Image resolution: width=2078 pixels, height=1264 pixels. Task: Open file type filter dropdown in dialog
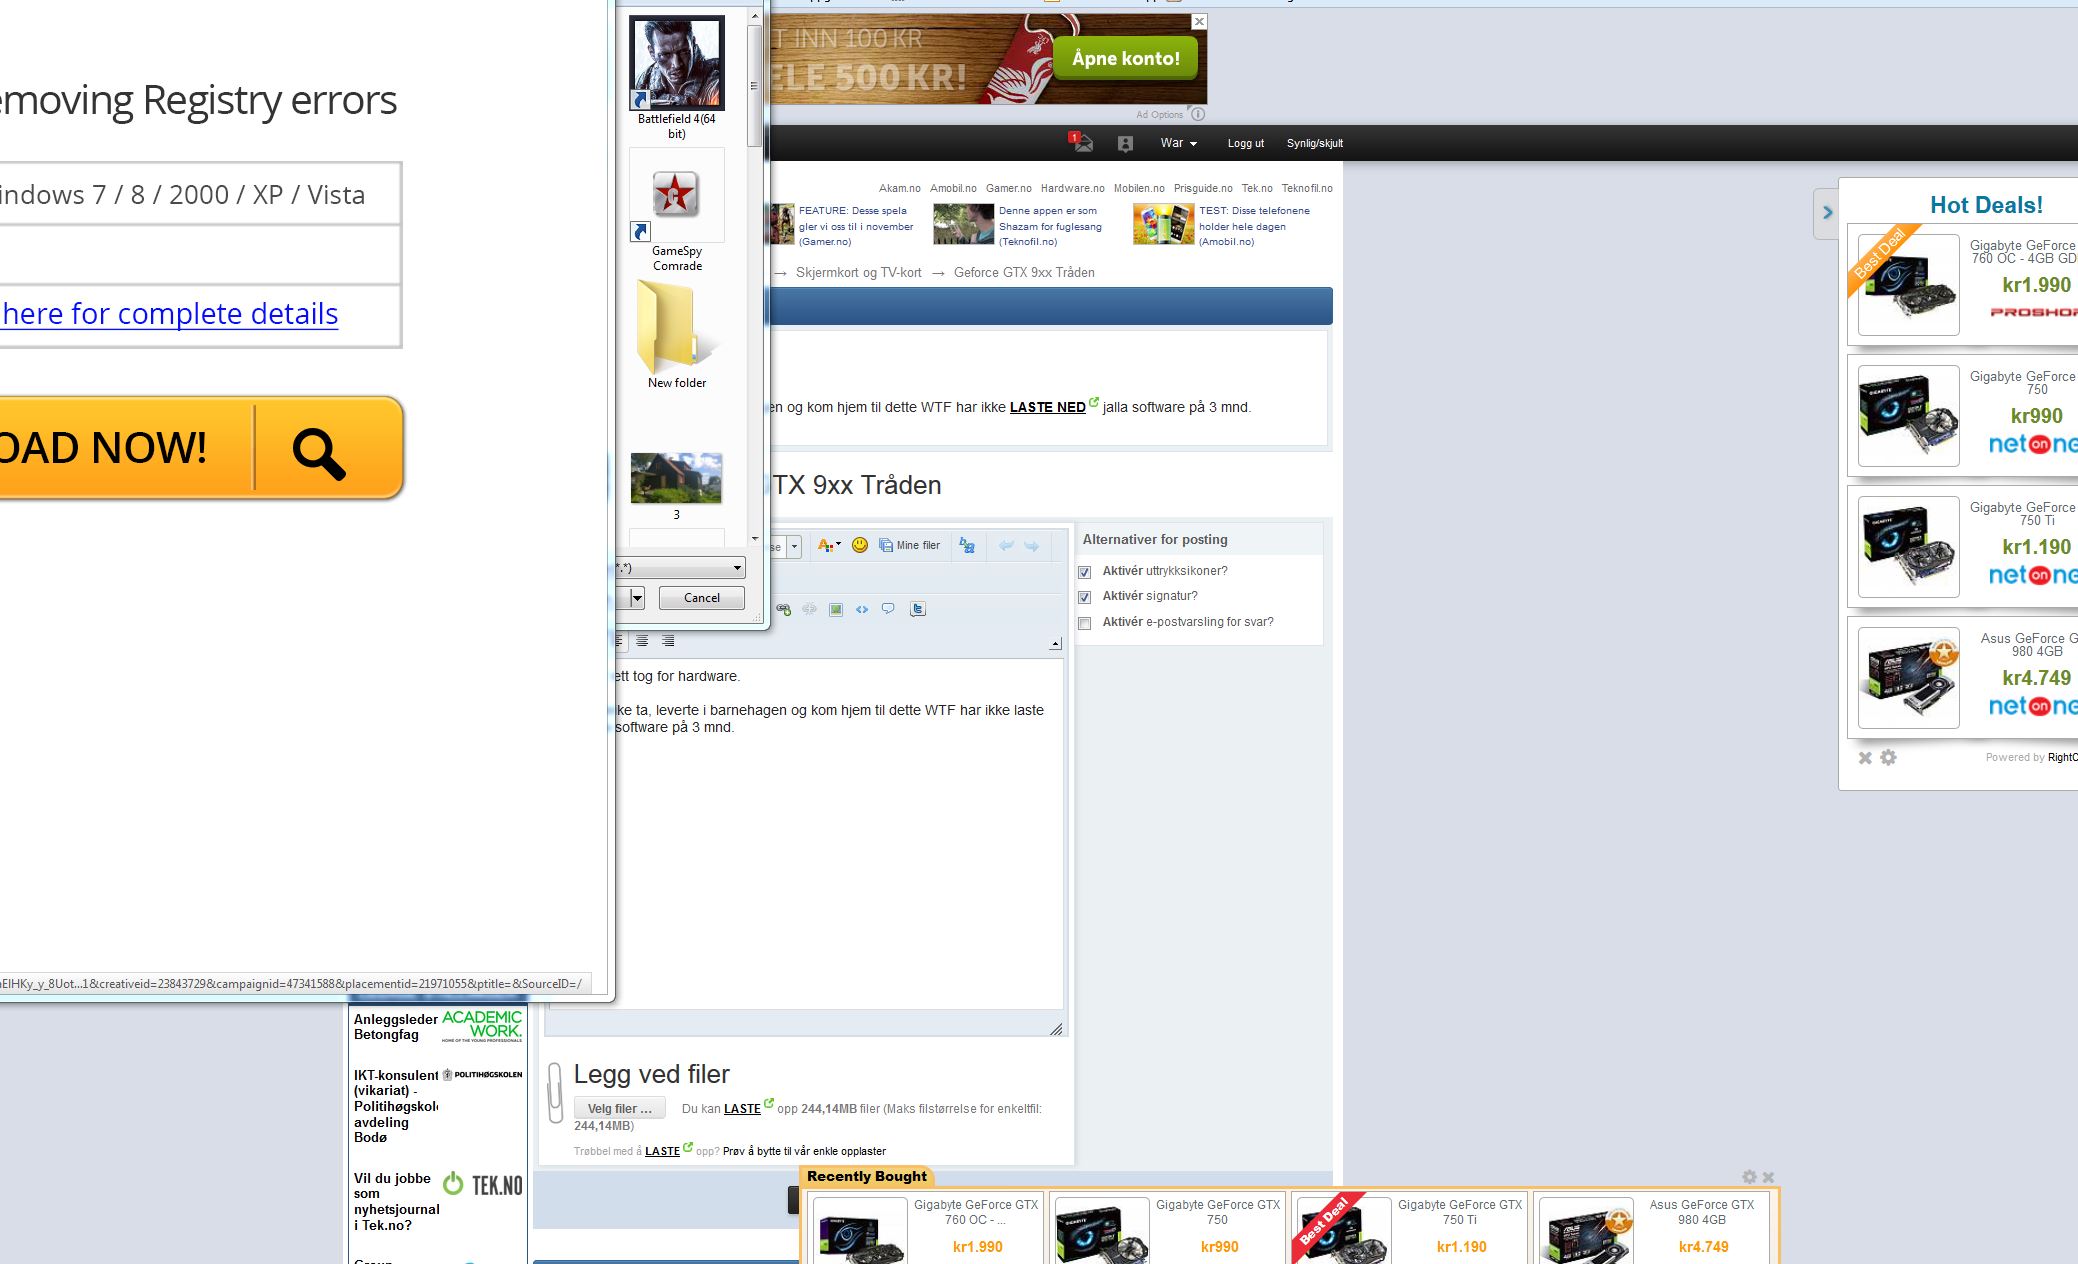click(680, 568)
